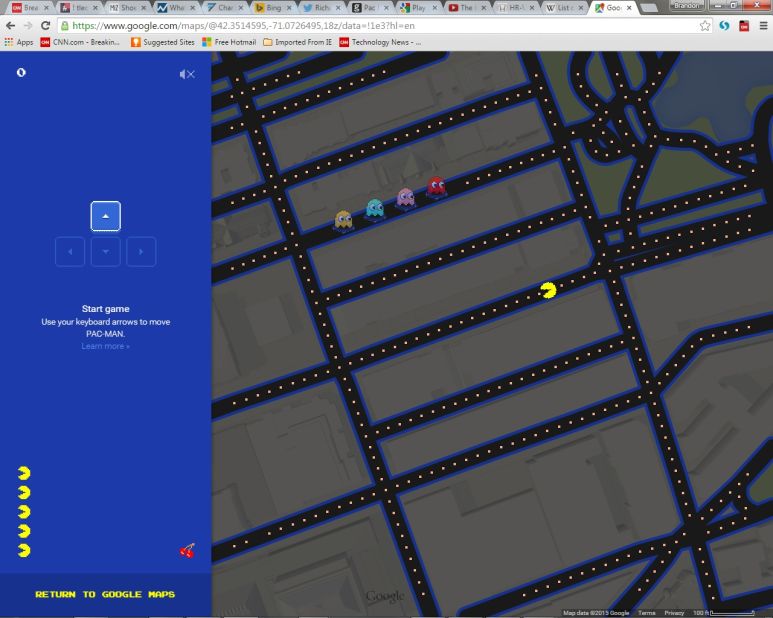Switch to the Bing tab
Screen dimensions: 773x618
point(273,7)
